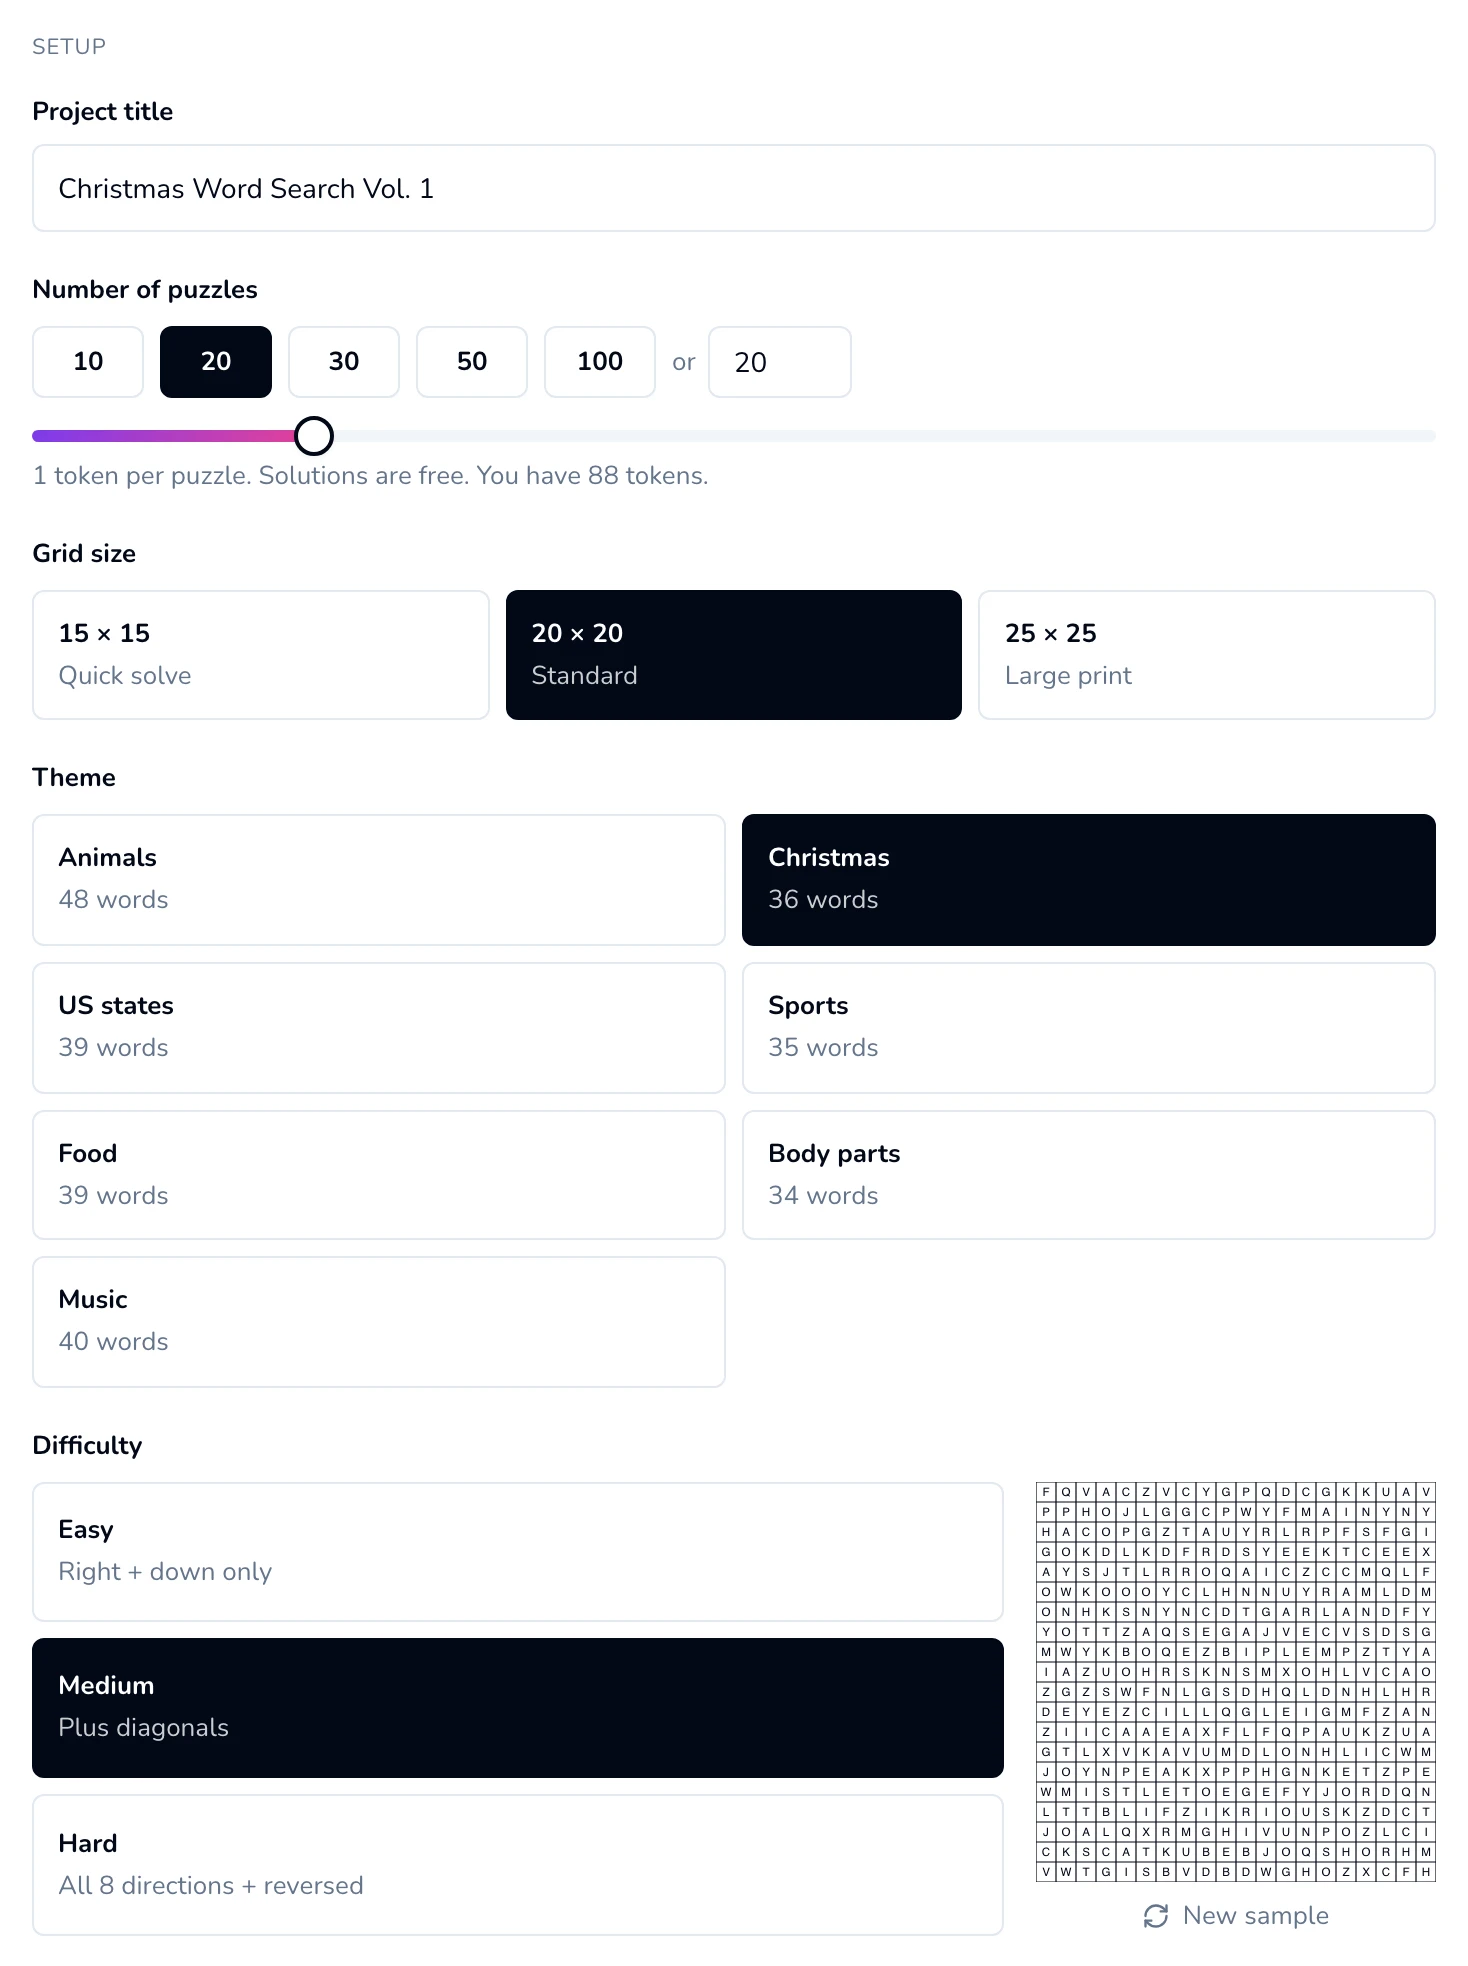Image resolution: width=1468 pixels, height=1966 pixels.
Task: Open the sample puzzle grid preview
Action: pos(1236,1682)
